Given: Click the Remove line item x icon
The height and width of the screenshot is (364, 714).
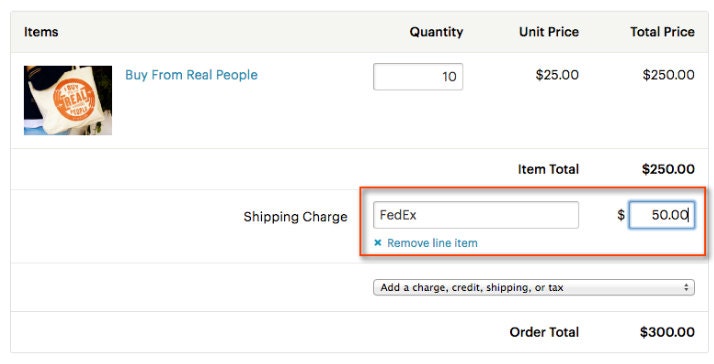Looking at the screenshot, I should point(377,243).
